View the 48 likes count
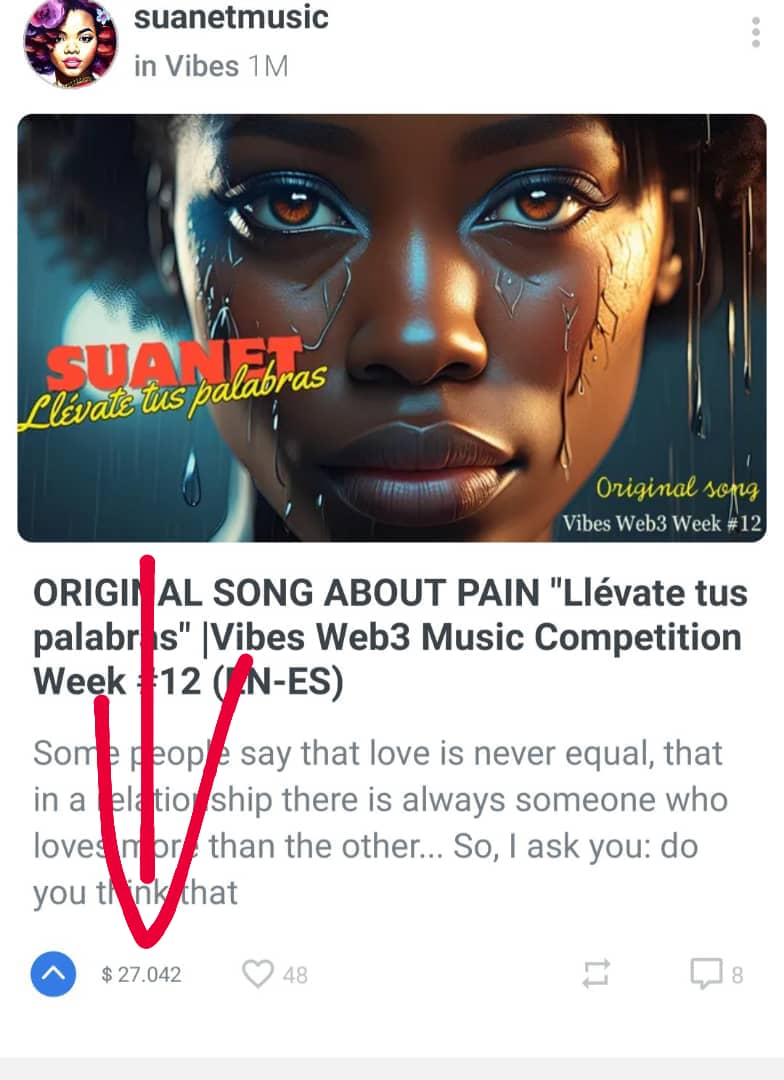Image resolution: width=784 pixels, height=1080 pixels. 295,975
